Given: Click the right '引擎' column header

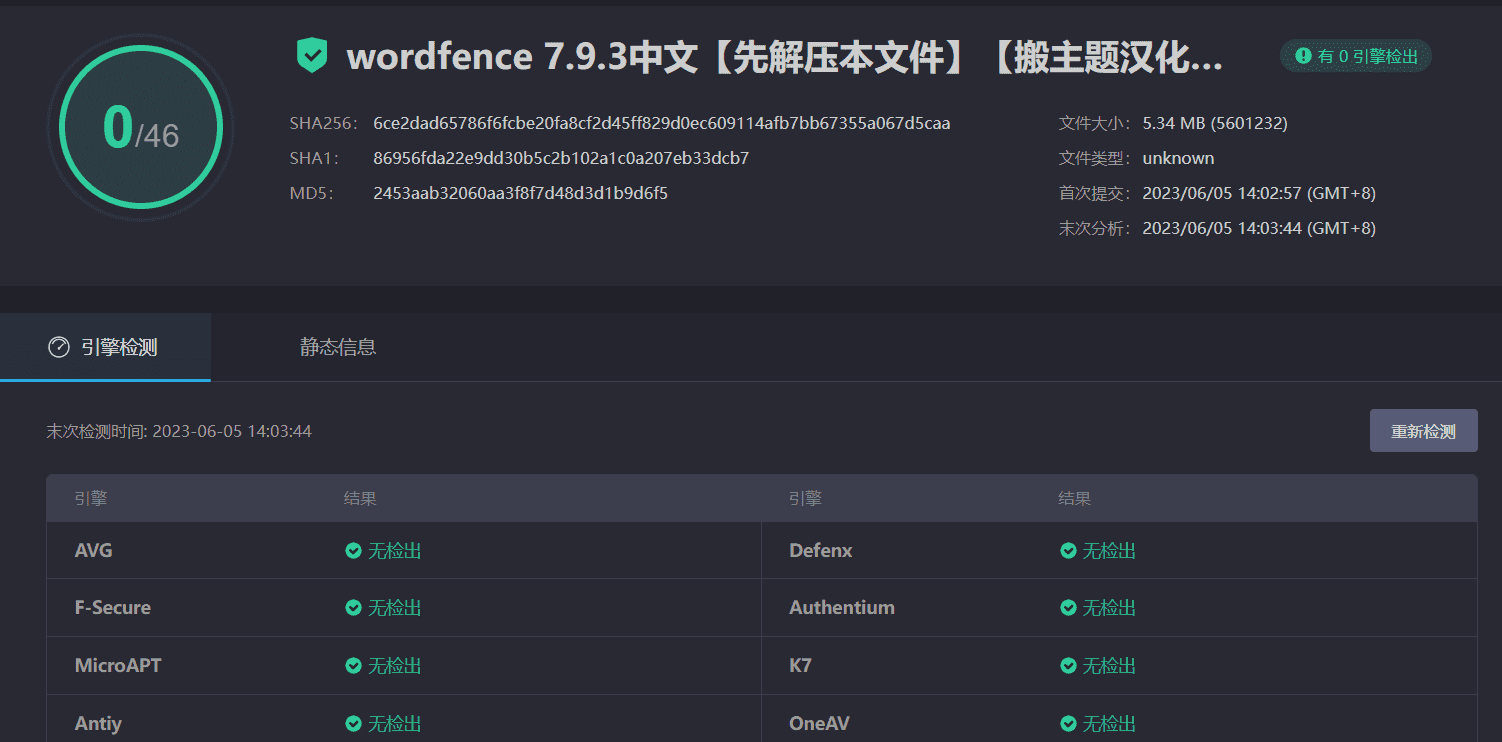Looking at the screenshot, I should pos(805,498).
